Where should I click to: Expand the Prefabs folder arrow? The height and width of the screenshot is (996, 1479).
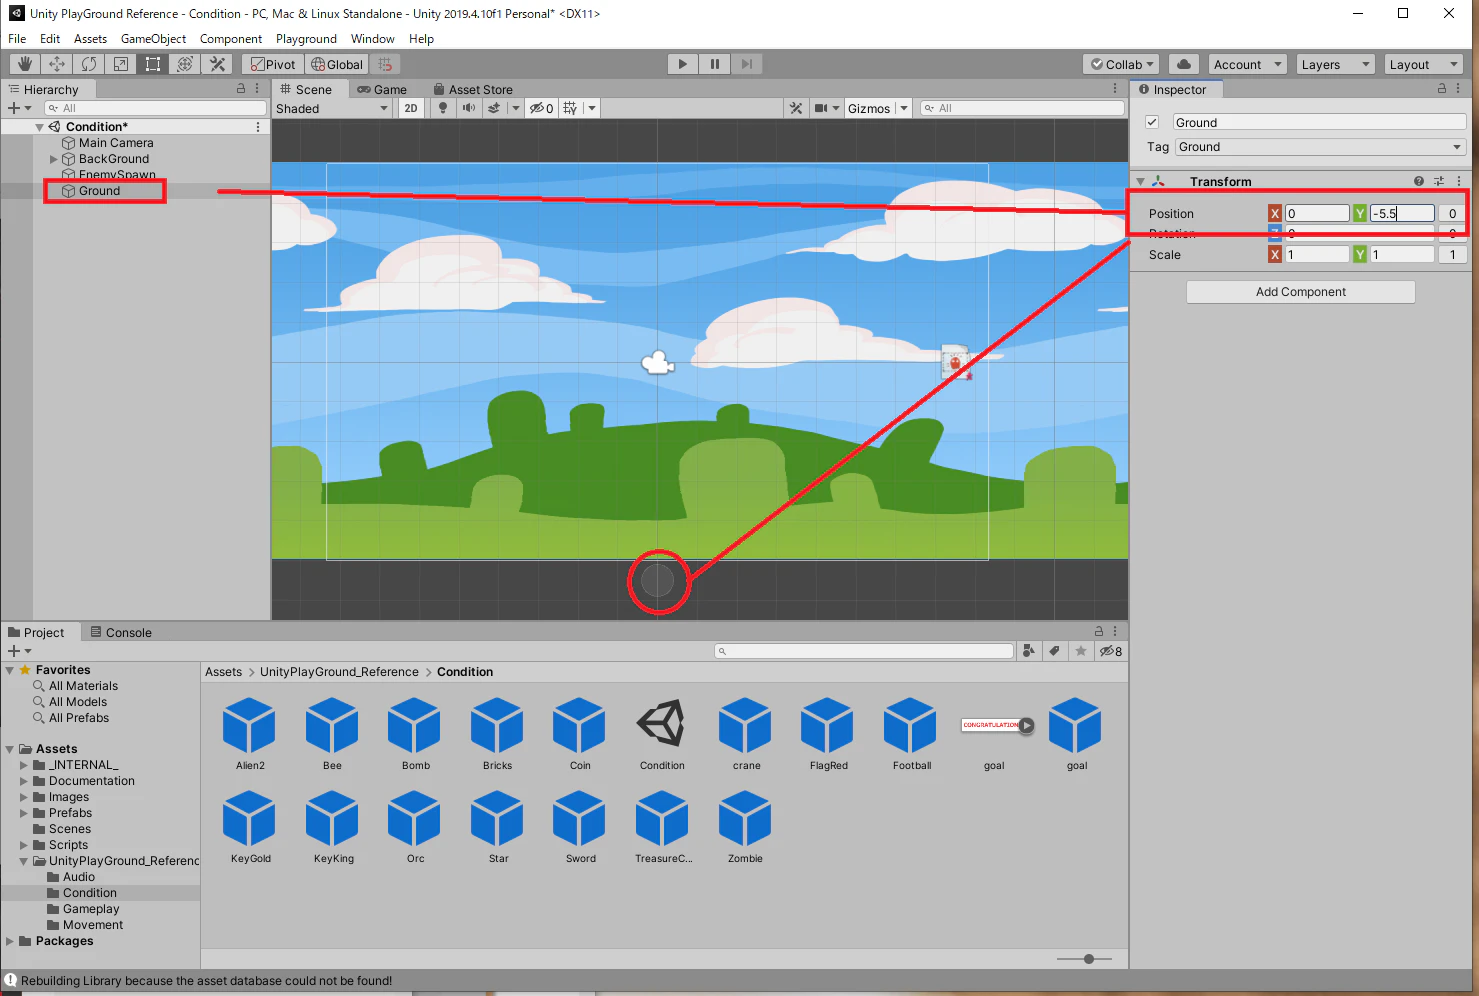coord(24,813)
